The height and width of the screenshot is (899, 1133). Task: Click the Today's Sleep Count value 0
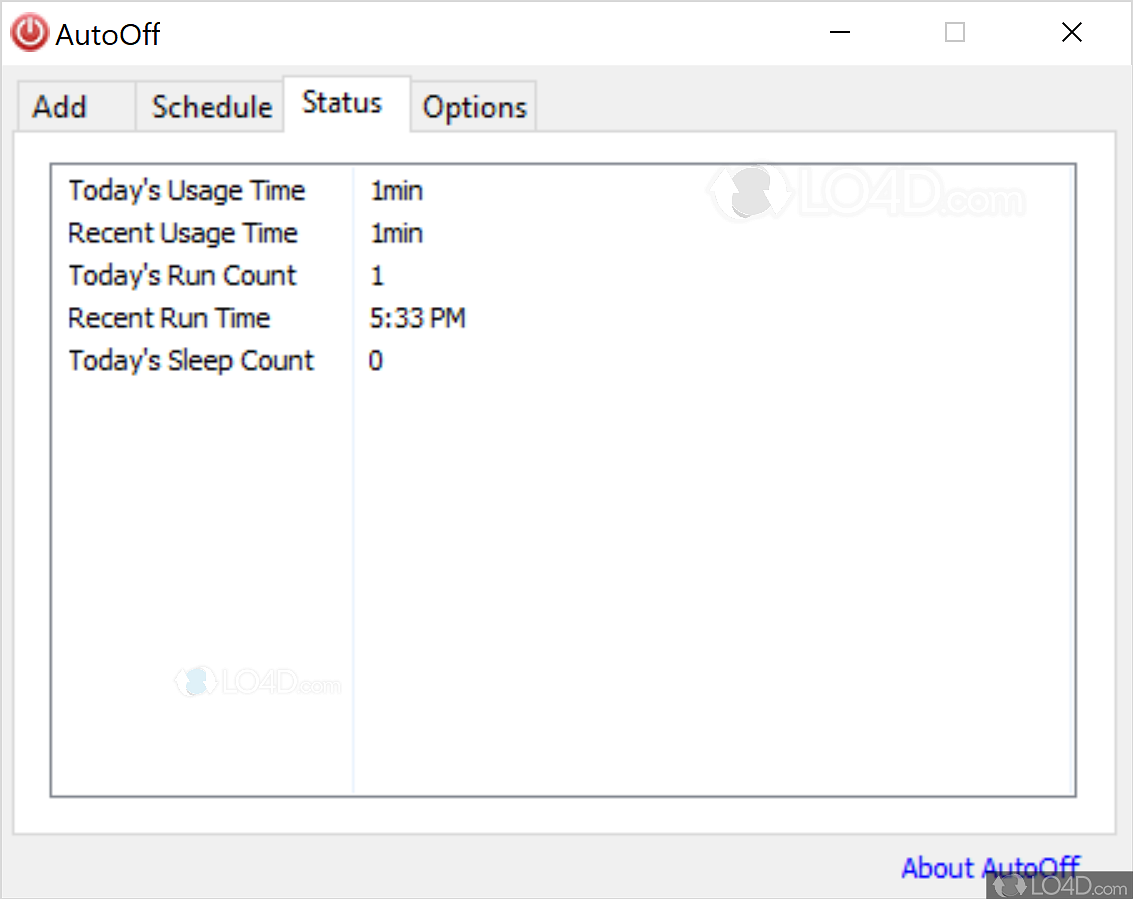click(x=376, y=361)
